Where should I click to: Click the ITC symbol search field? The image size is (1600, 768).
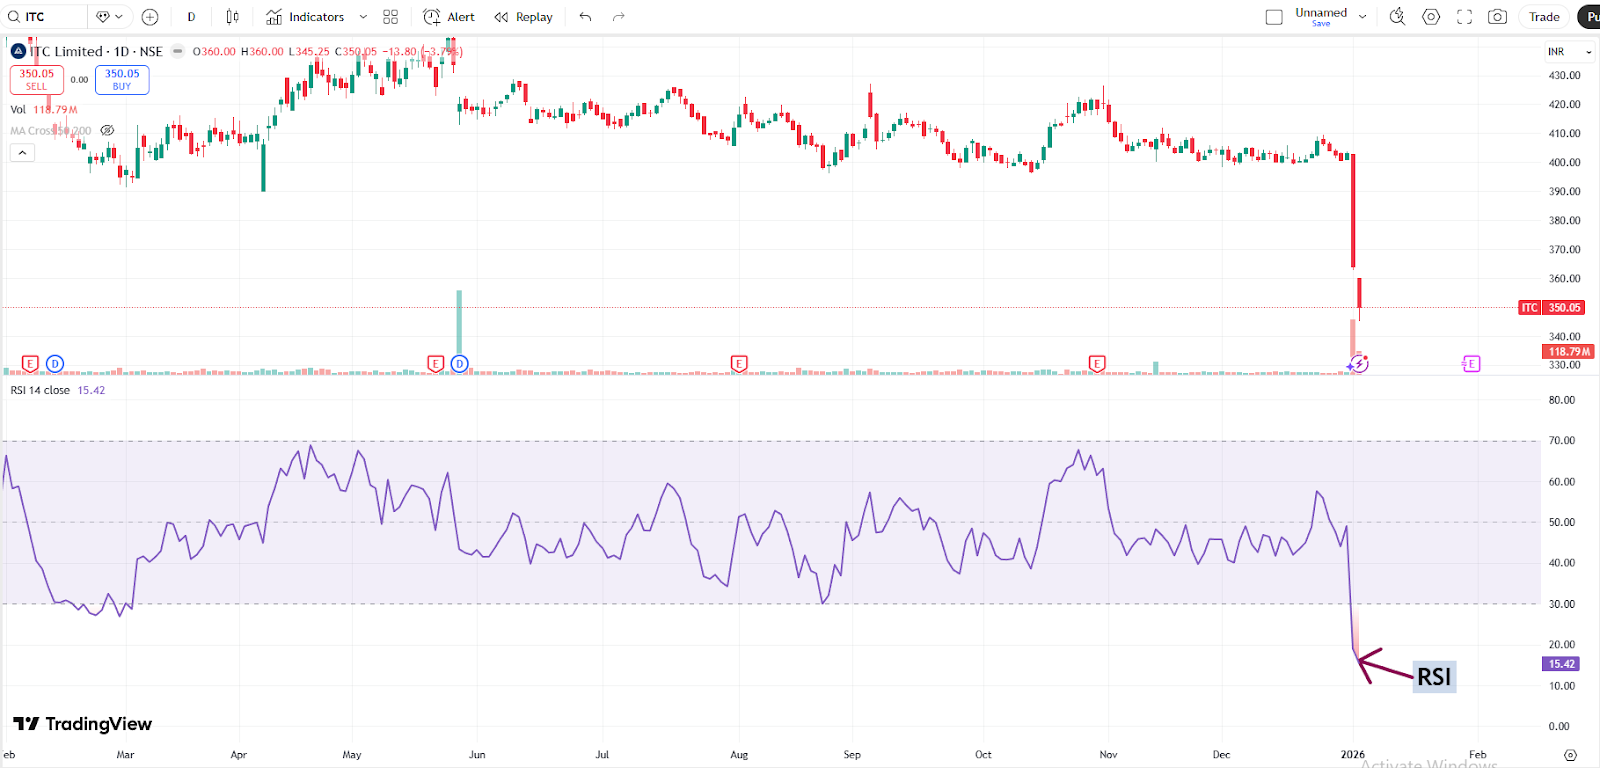[45, 17]
